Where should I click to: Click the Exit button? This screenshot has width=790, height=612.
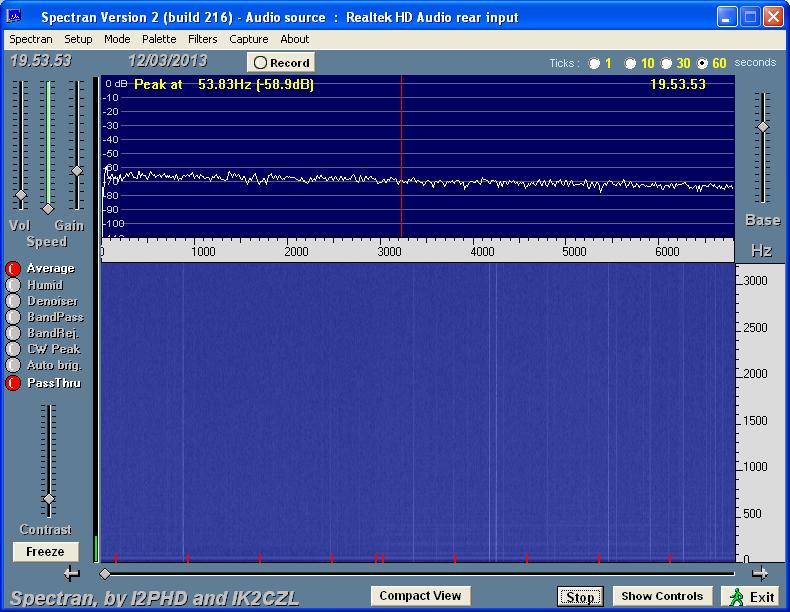pyautogui.click(x=752, y=597)
